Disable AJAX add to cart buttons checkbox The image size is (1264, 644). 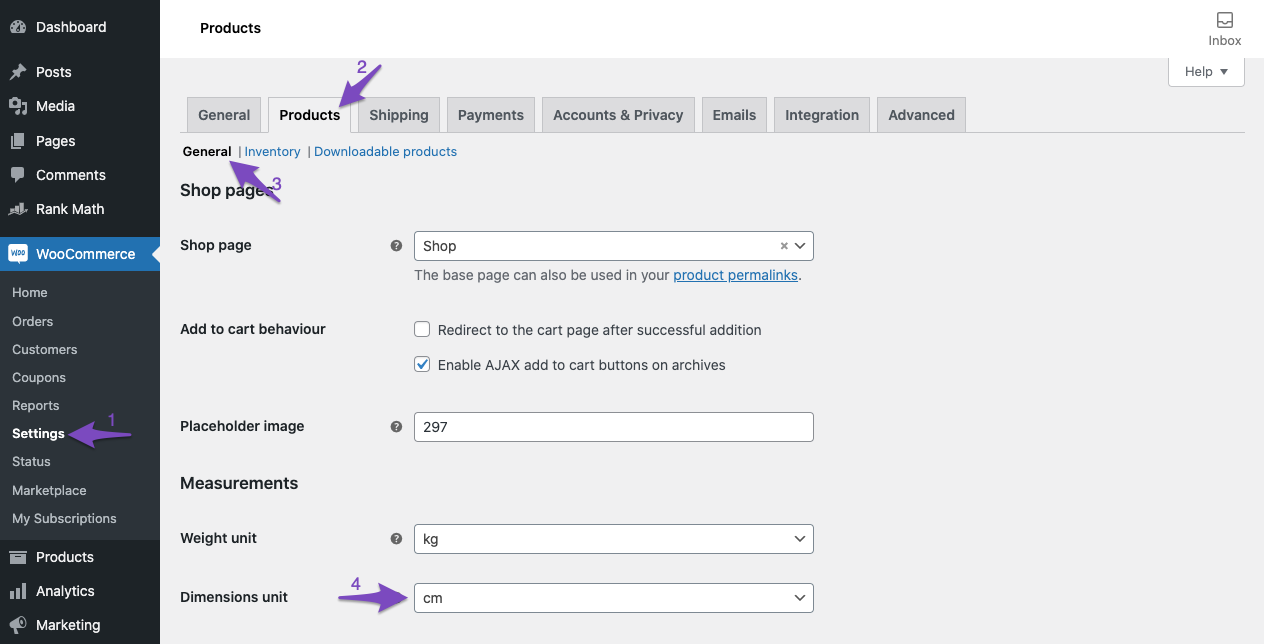[x=422, y=365]
